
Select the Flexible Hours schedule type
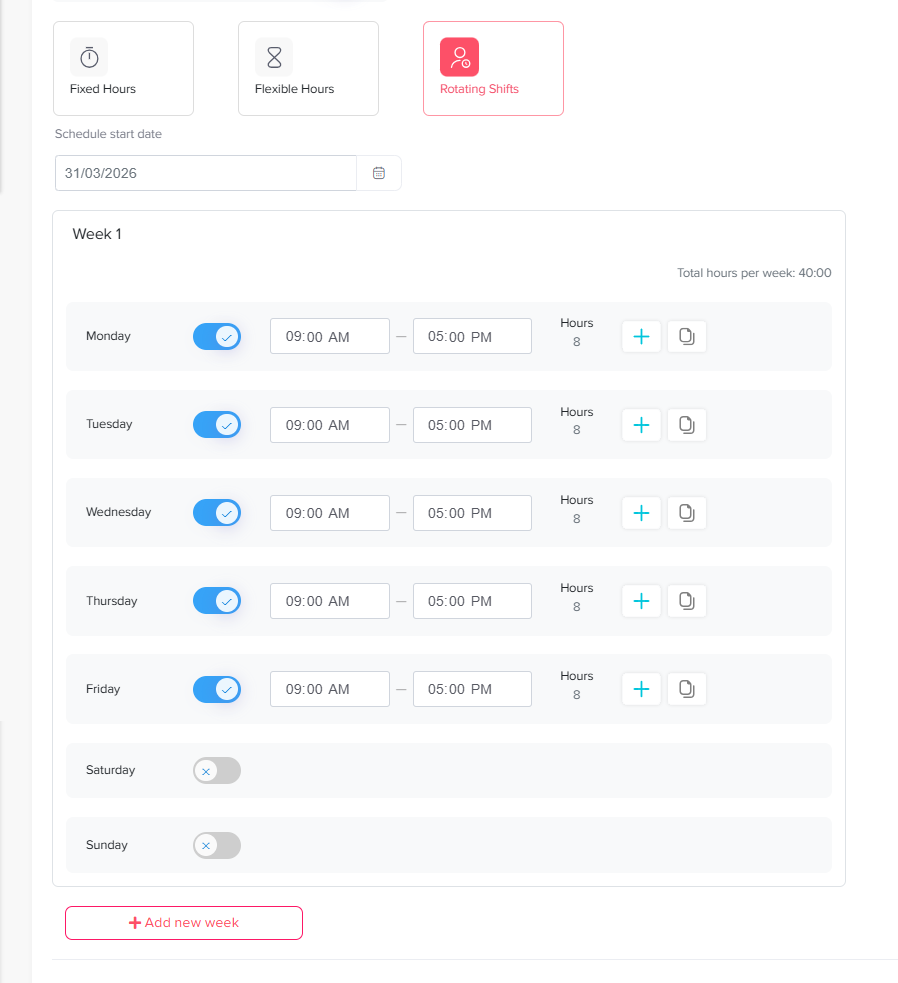pos(308,68)
